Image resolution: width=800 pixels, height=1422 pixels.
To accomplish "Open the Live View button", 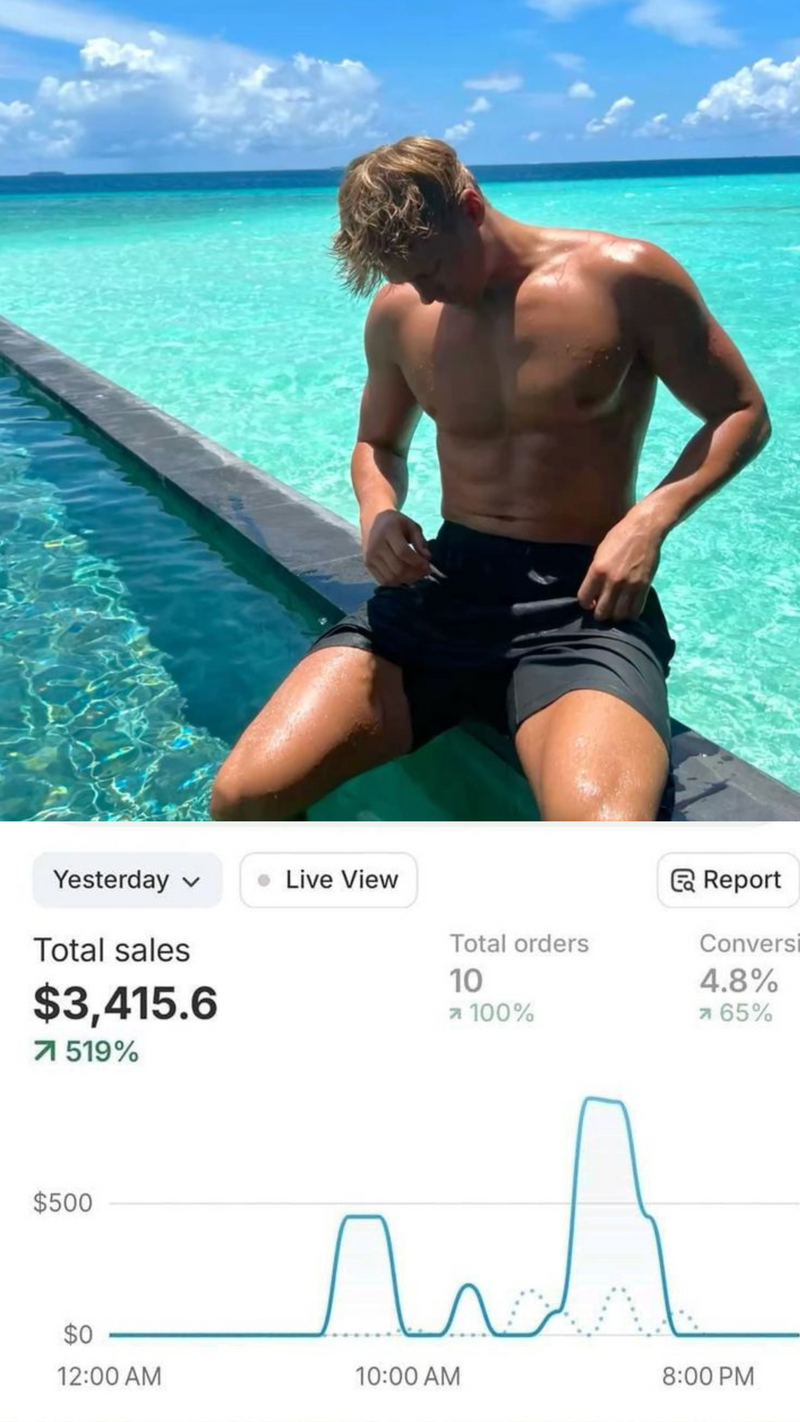I will coord(329,880).
